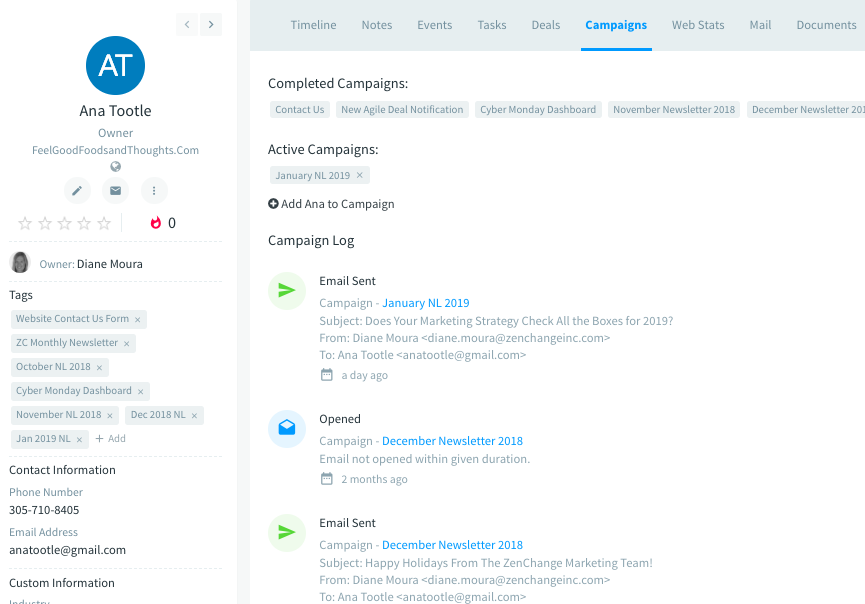Click the blue Opened envelope icon
865x604 pixels.
pyautogui.click(x=287, y=429)
